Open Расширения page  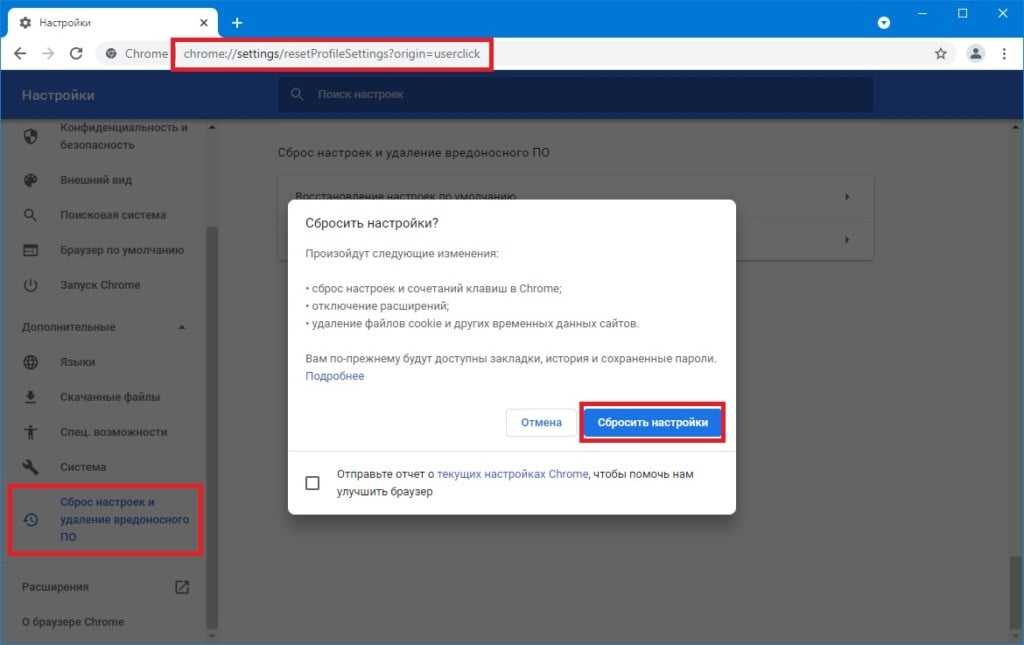55,587
